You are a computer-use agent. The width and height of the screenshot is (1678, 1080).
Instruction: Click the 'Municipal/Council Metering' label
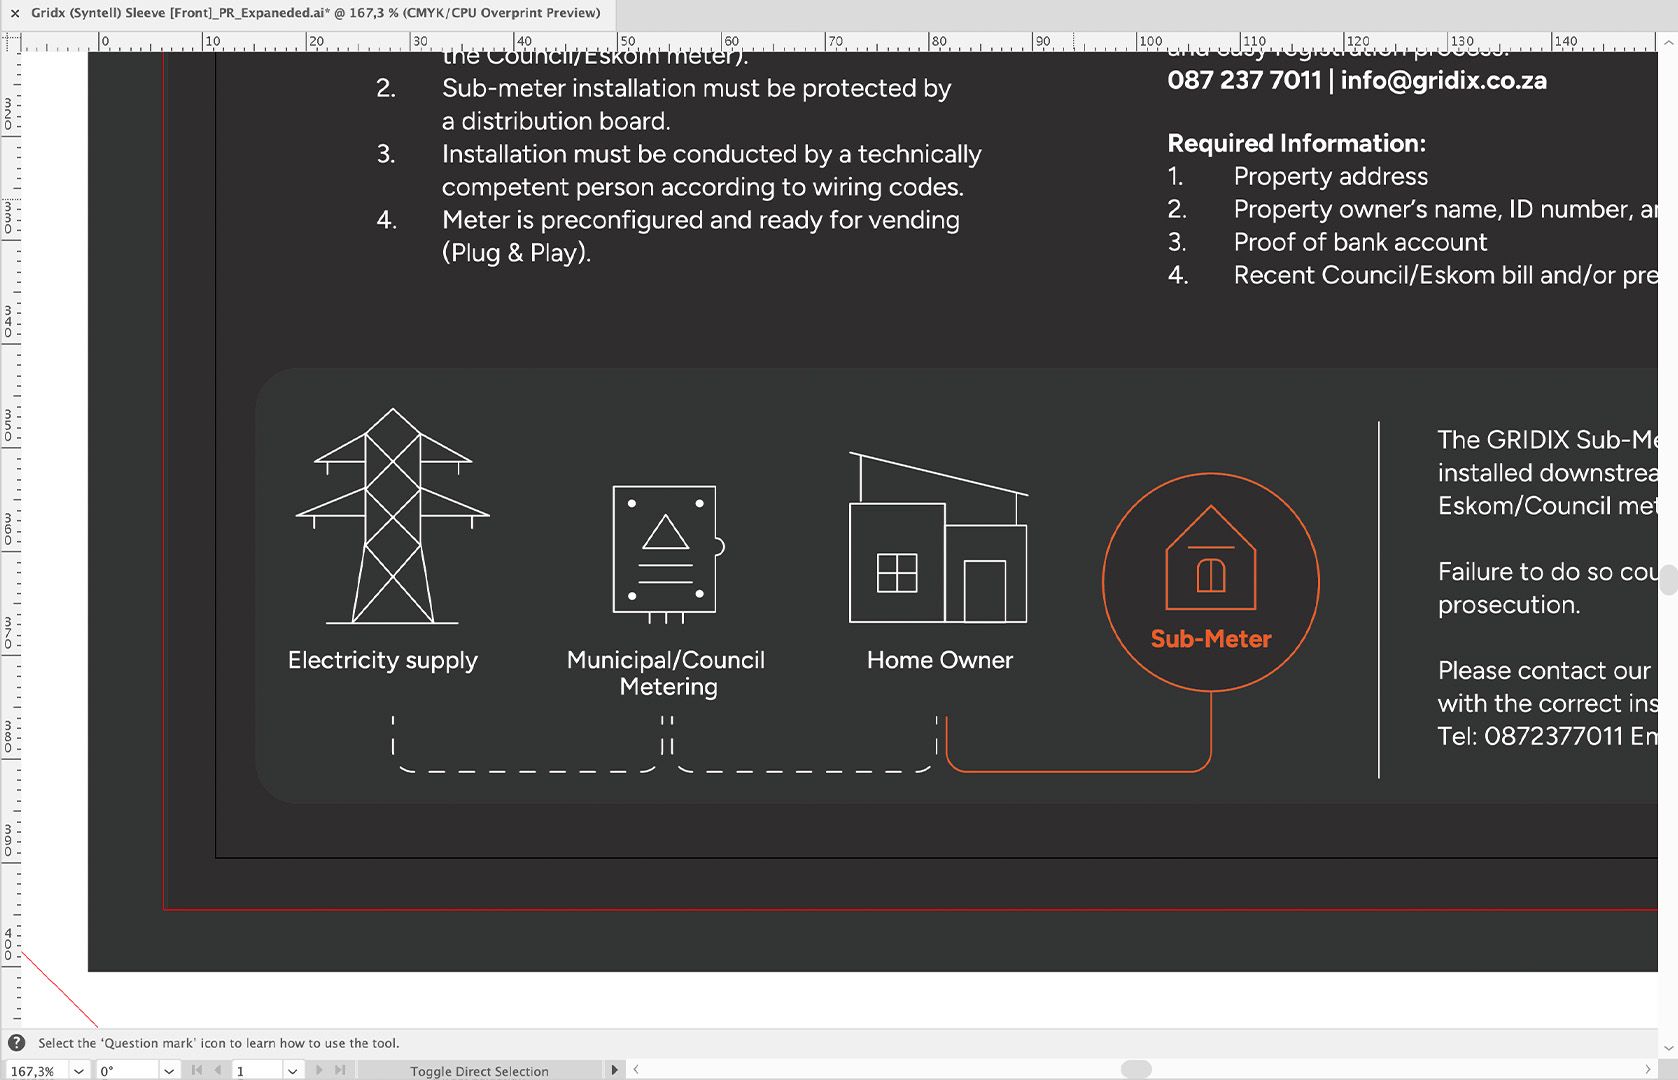point(666,673)
